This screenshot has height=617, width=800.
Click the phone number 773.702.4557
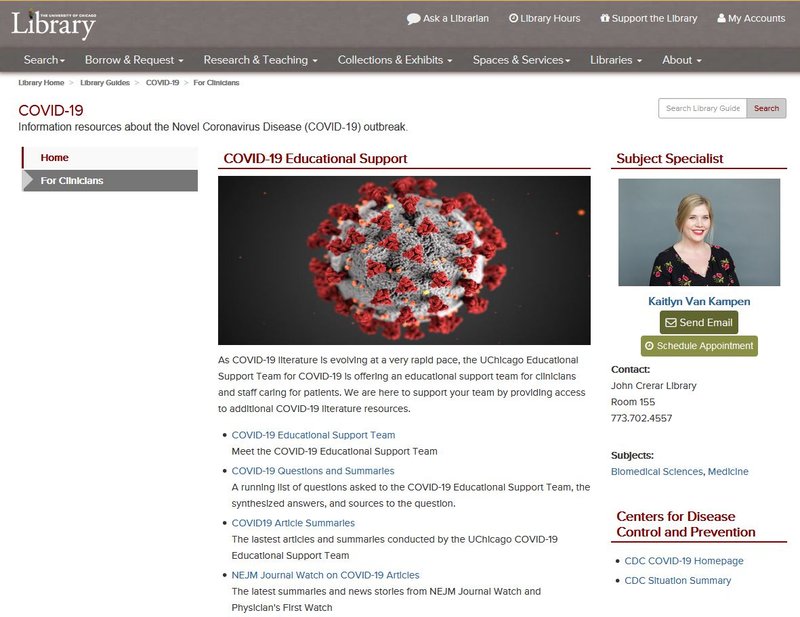tap(641, 418)
